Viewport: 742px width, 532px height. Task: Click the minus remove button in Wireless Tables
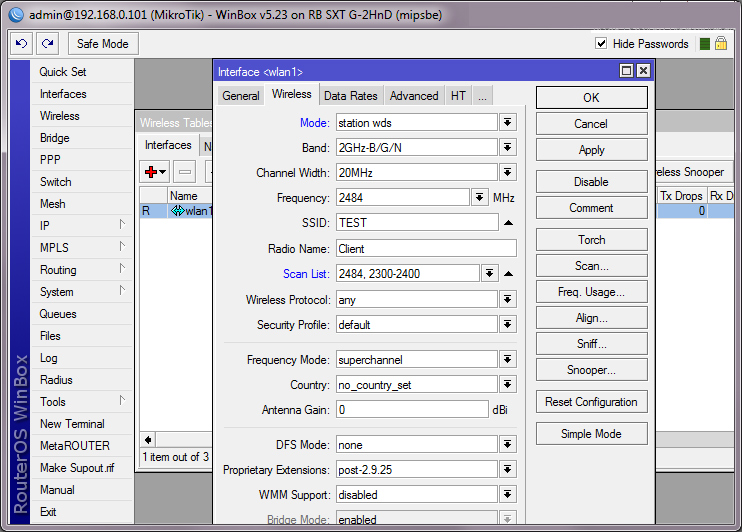coord(185,172)
